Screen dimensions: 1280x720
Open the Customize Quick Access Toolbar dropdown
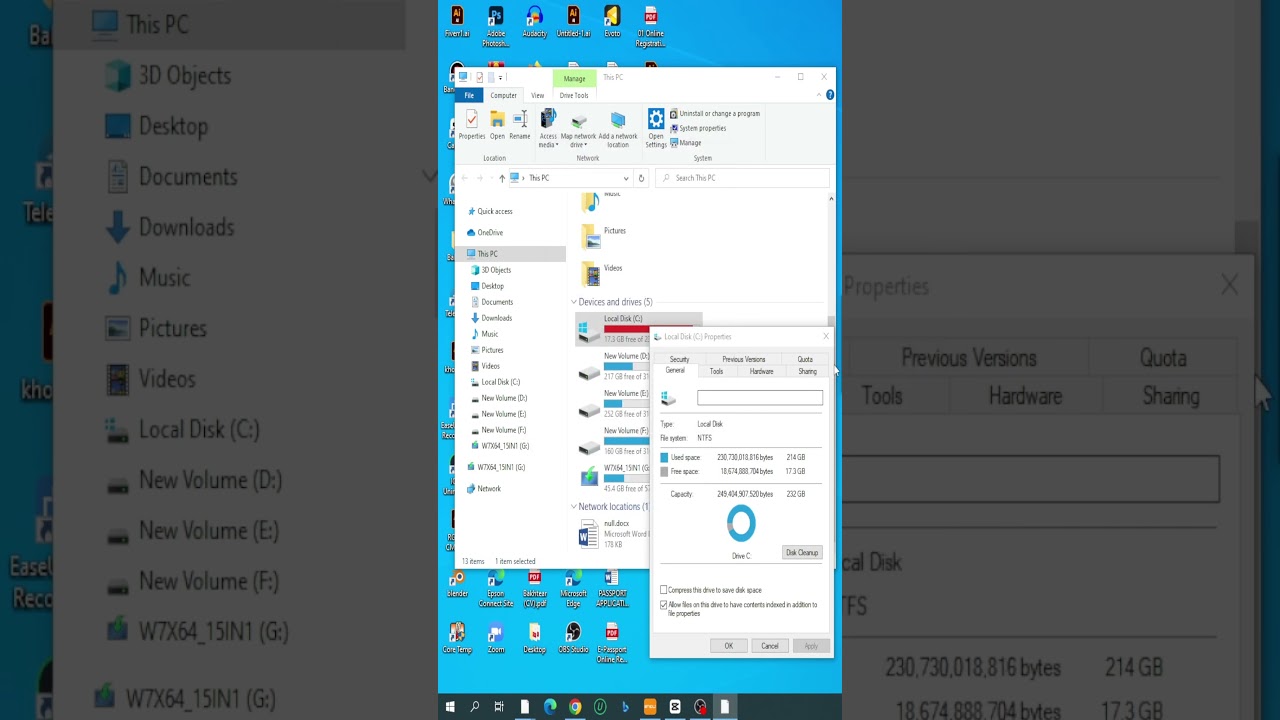click(500, 77)
